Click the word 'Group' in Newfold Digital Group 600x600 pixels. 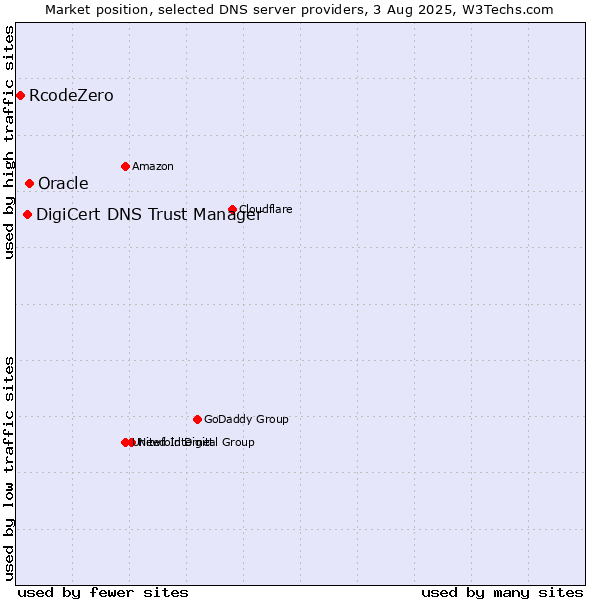pos(238,443)
